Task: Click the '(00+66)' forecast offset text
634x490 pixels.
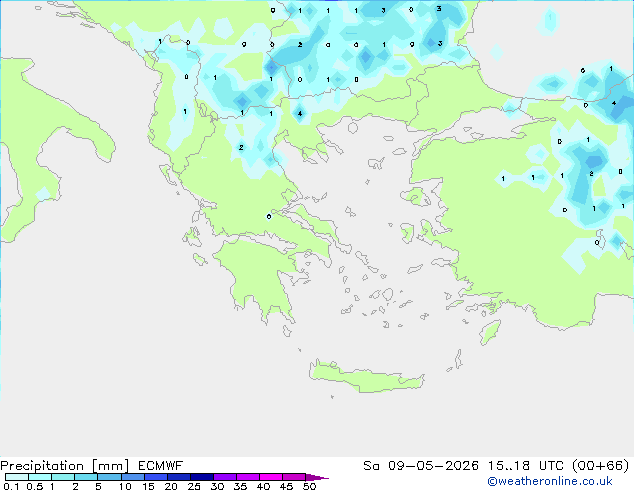Action: [601, 465]
